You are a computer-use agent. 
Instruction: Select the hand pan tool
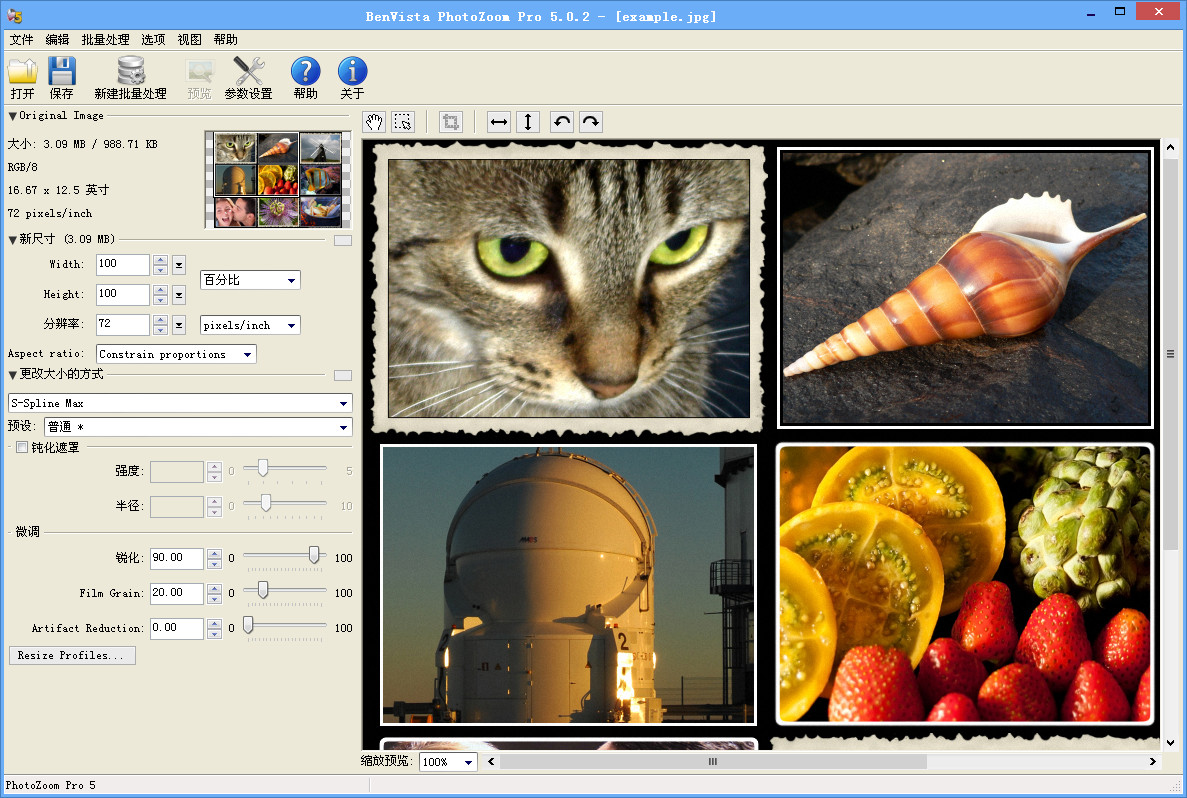pos(374,122)
